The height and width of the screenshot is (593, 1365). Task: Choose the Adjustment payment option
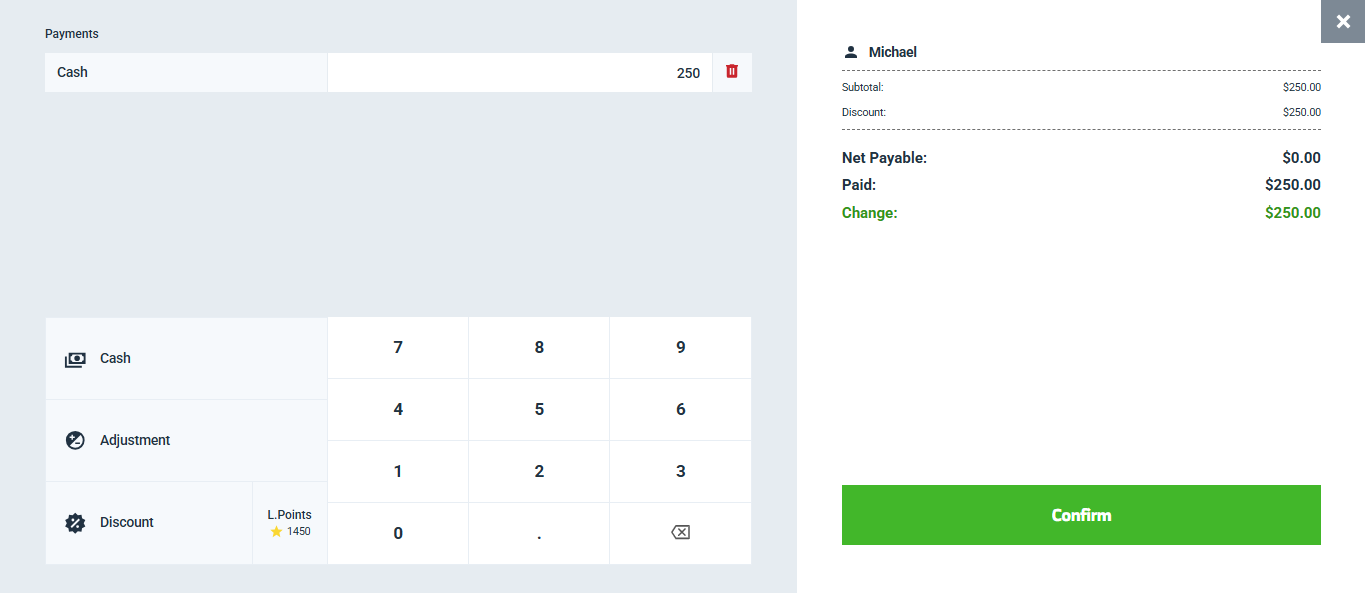coord(186,441)
